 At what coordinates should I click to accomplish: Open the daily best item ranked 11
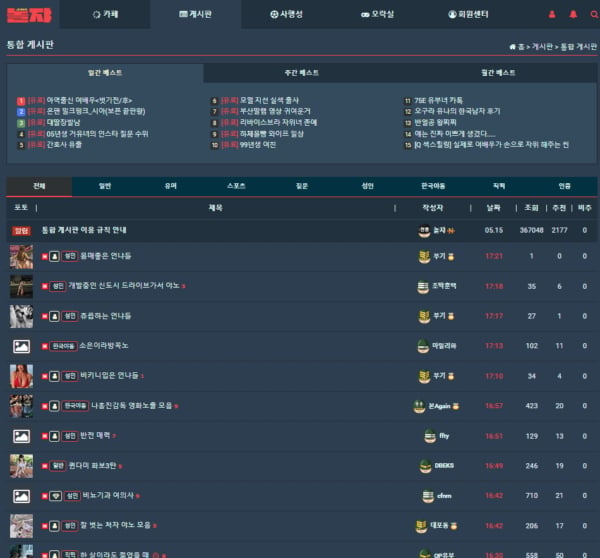click(439, 101)
